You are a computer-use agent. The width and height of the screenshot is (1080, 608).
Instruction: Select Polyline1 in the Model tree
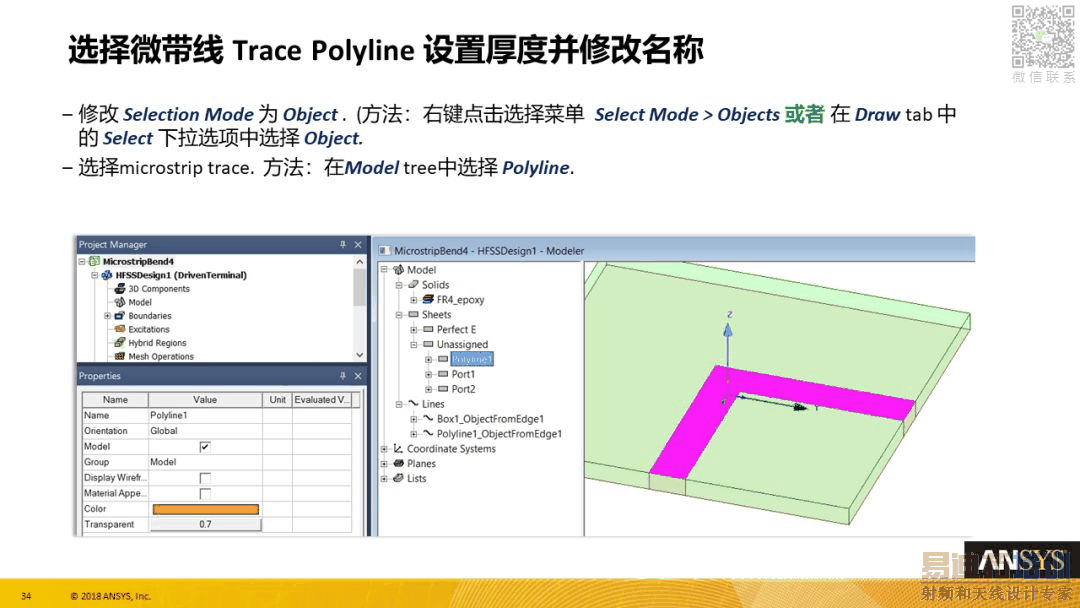pyautogui.click(x=472, y=359)
